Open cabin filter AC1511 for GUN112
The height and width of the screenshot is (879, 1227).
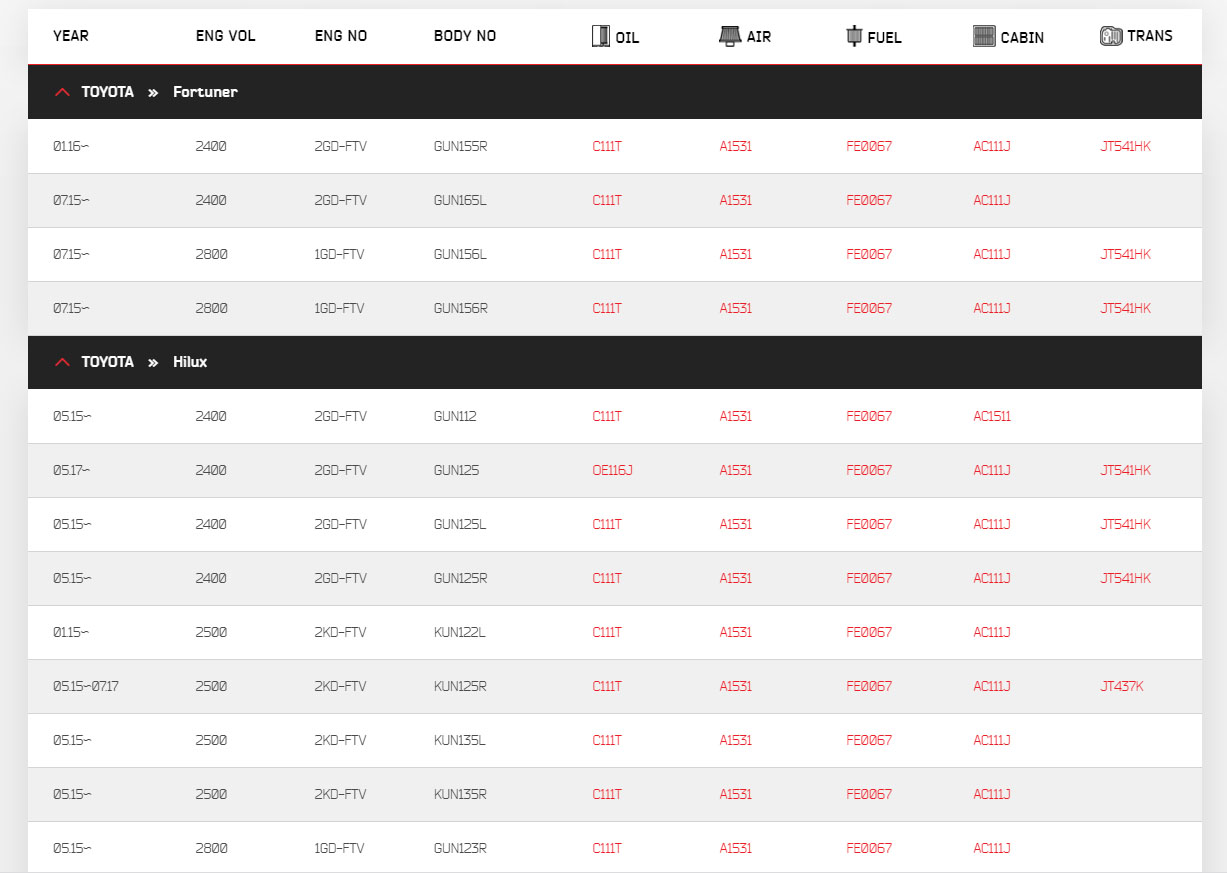(x=992, y=416)
